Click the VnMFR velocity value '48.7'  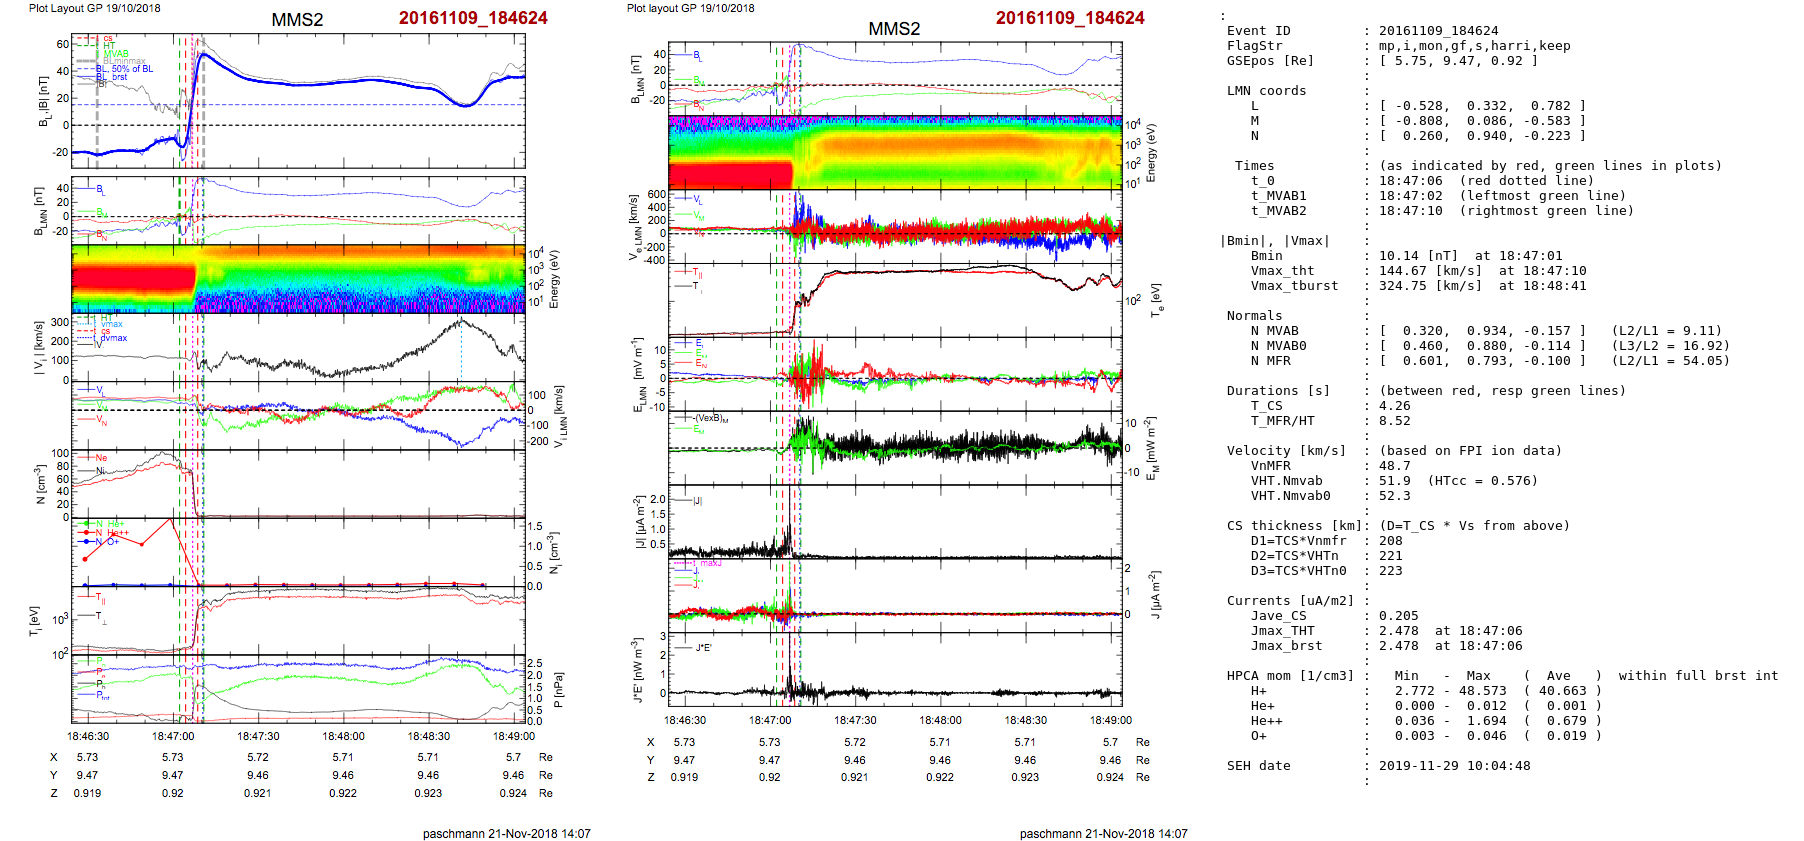pyautogui.click(x=1394, y=466)
